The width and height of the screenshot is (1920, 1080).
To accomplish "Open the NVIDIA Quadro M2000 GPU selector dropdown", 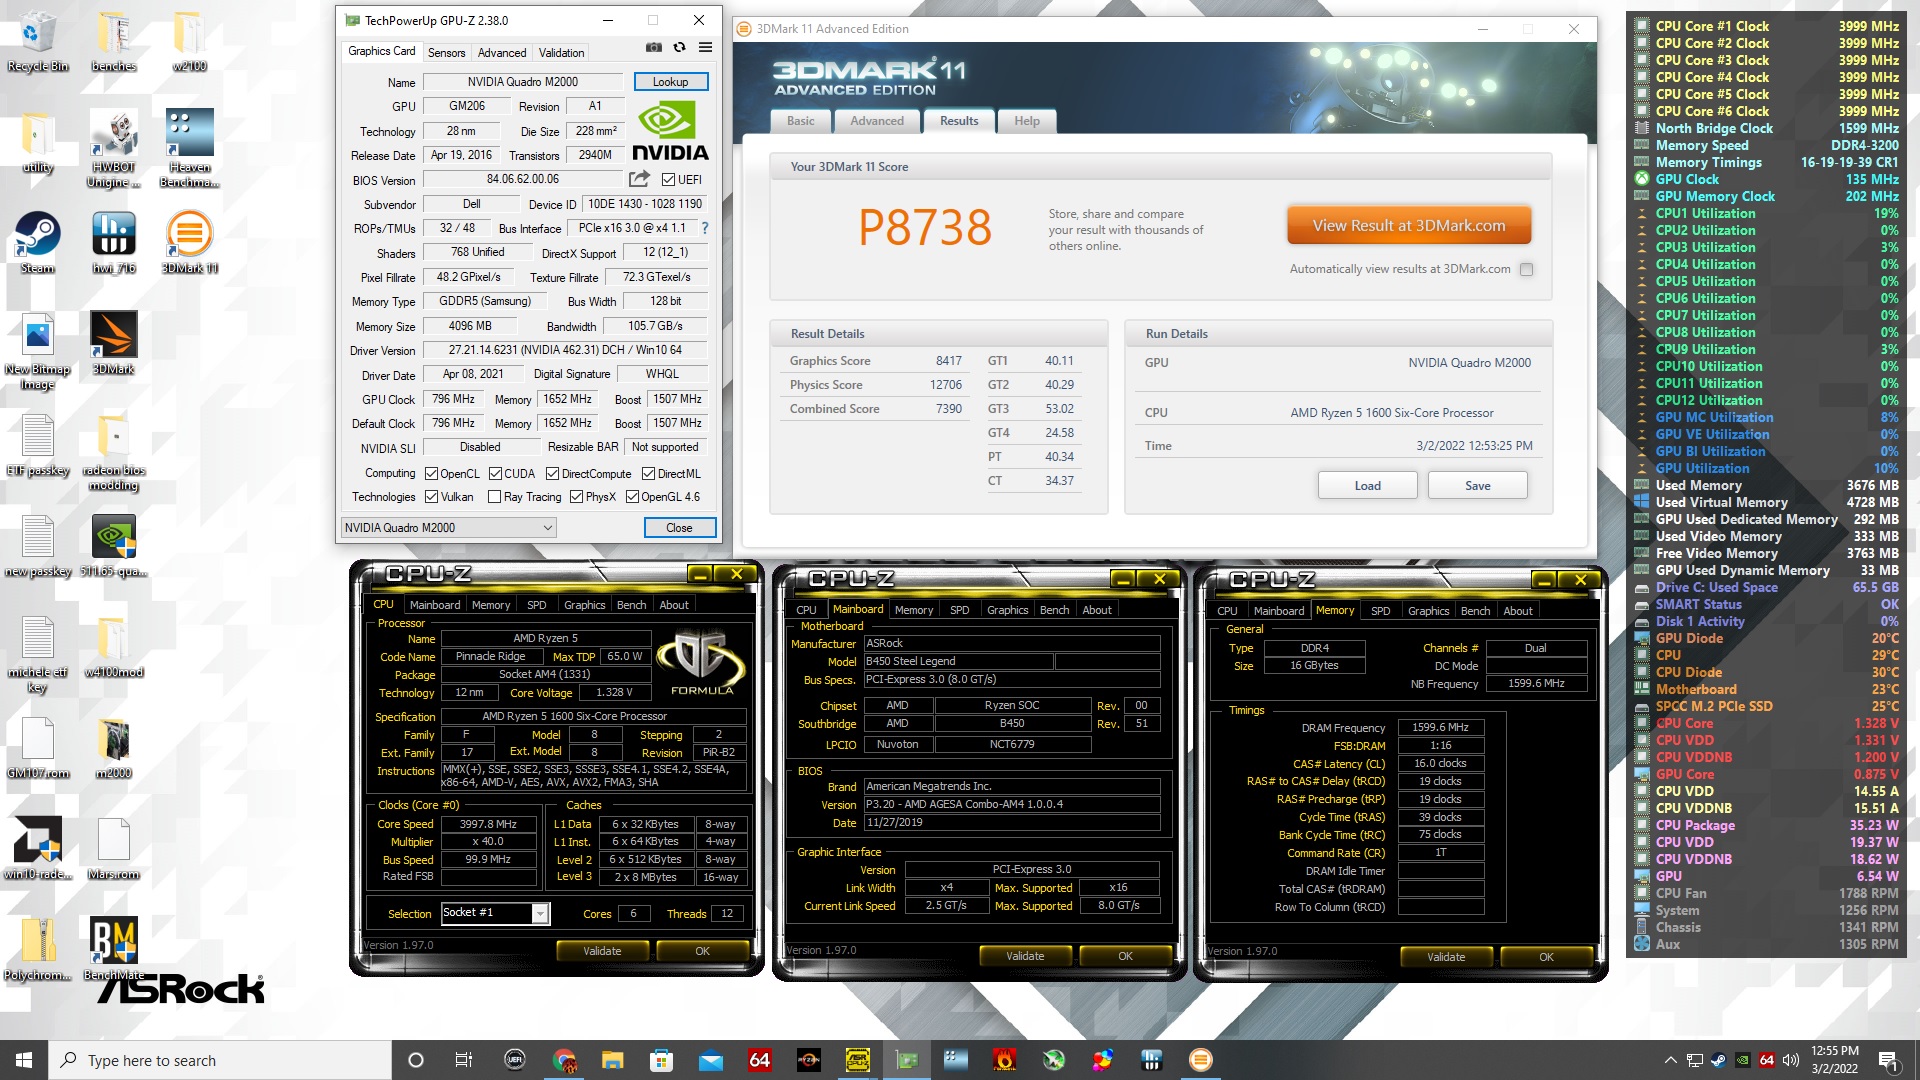I will (x=448, y=528).
